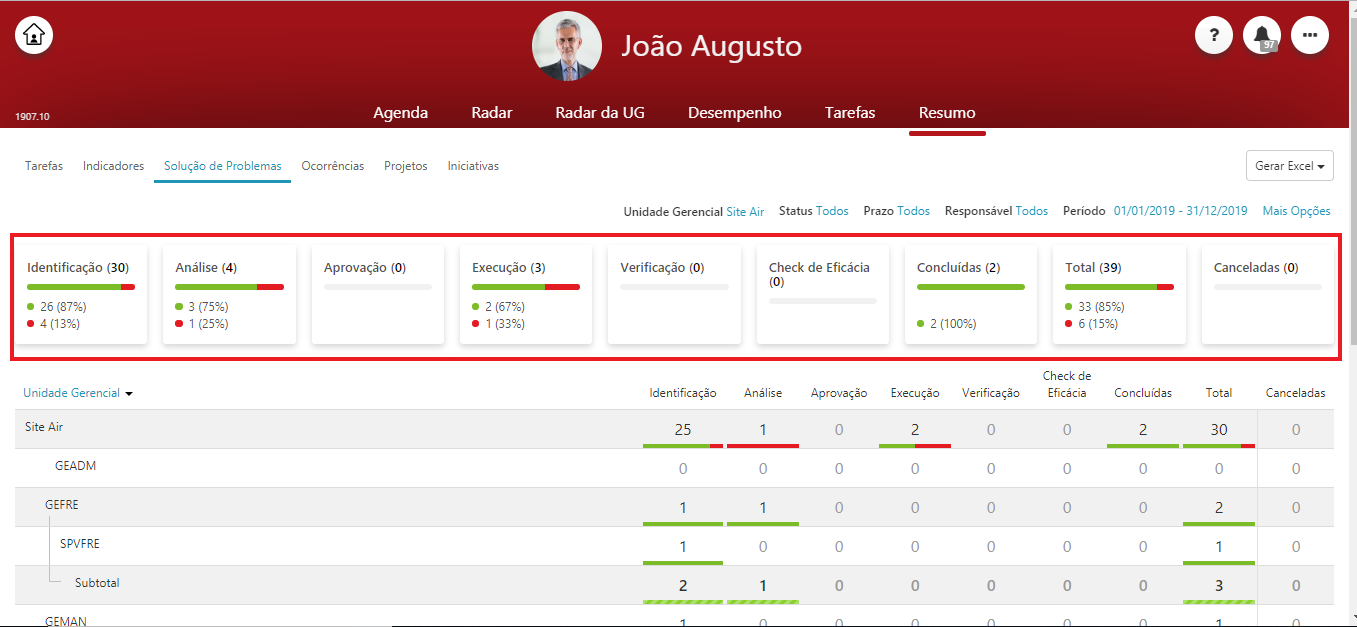Open the Iniciativas sub-tab
The height and width of the screenshot is (627, 1357).
tap(473, 166)
